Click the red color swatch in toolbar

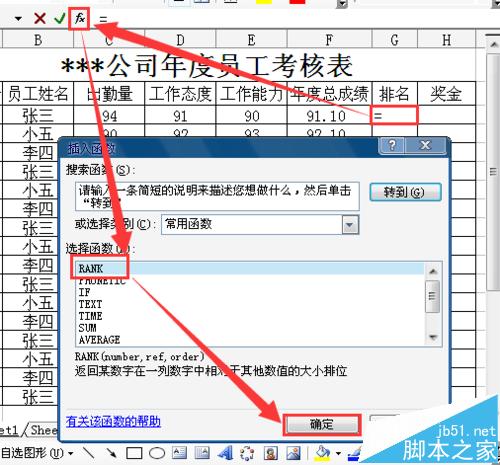(x=297, y=2)
